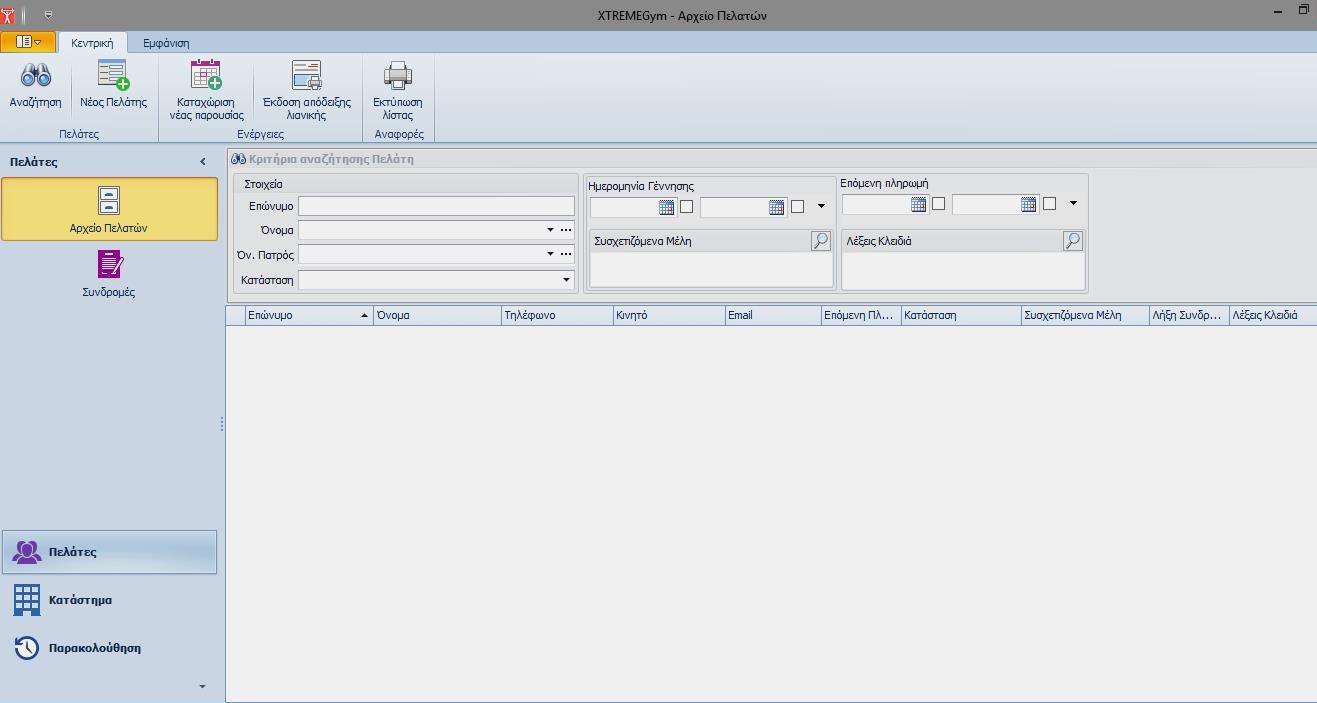The image size is (1317, 703).
Task: Expand the Κατάσταση dropdown list
Action: point(566,281)
